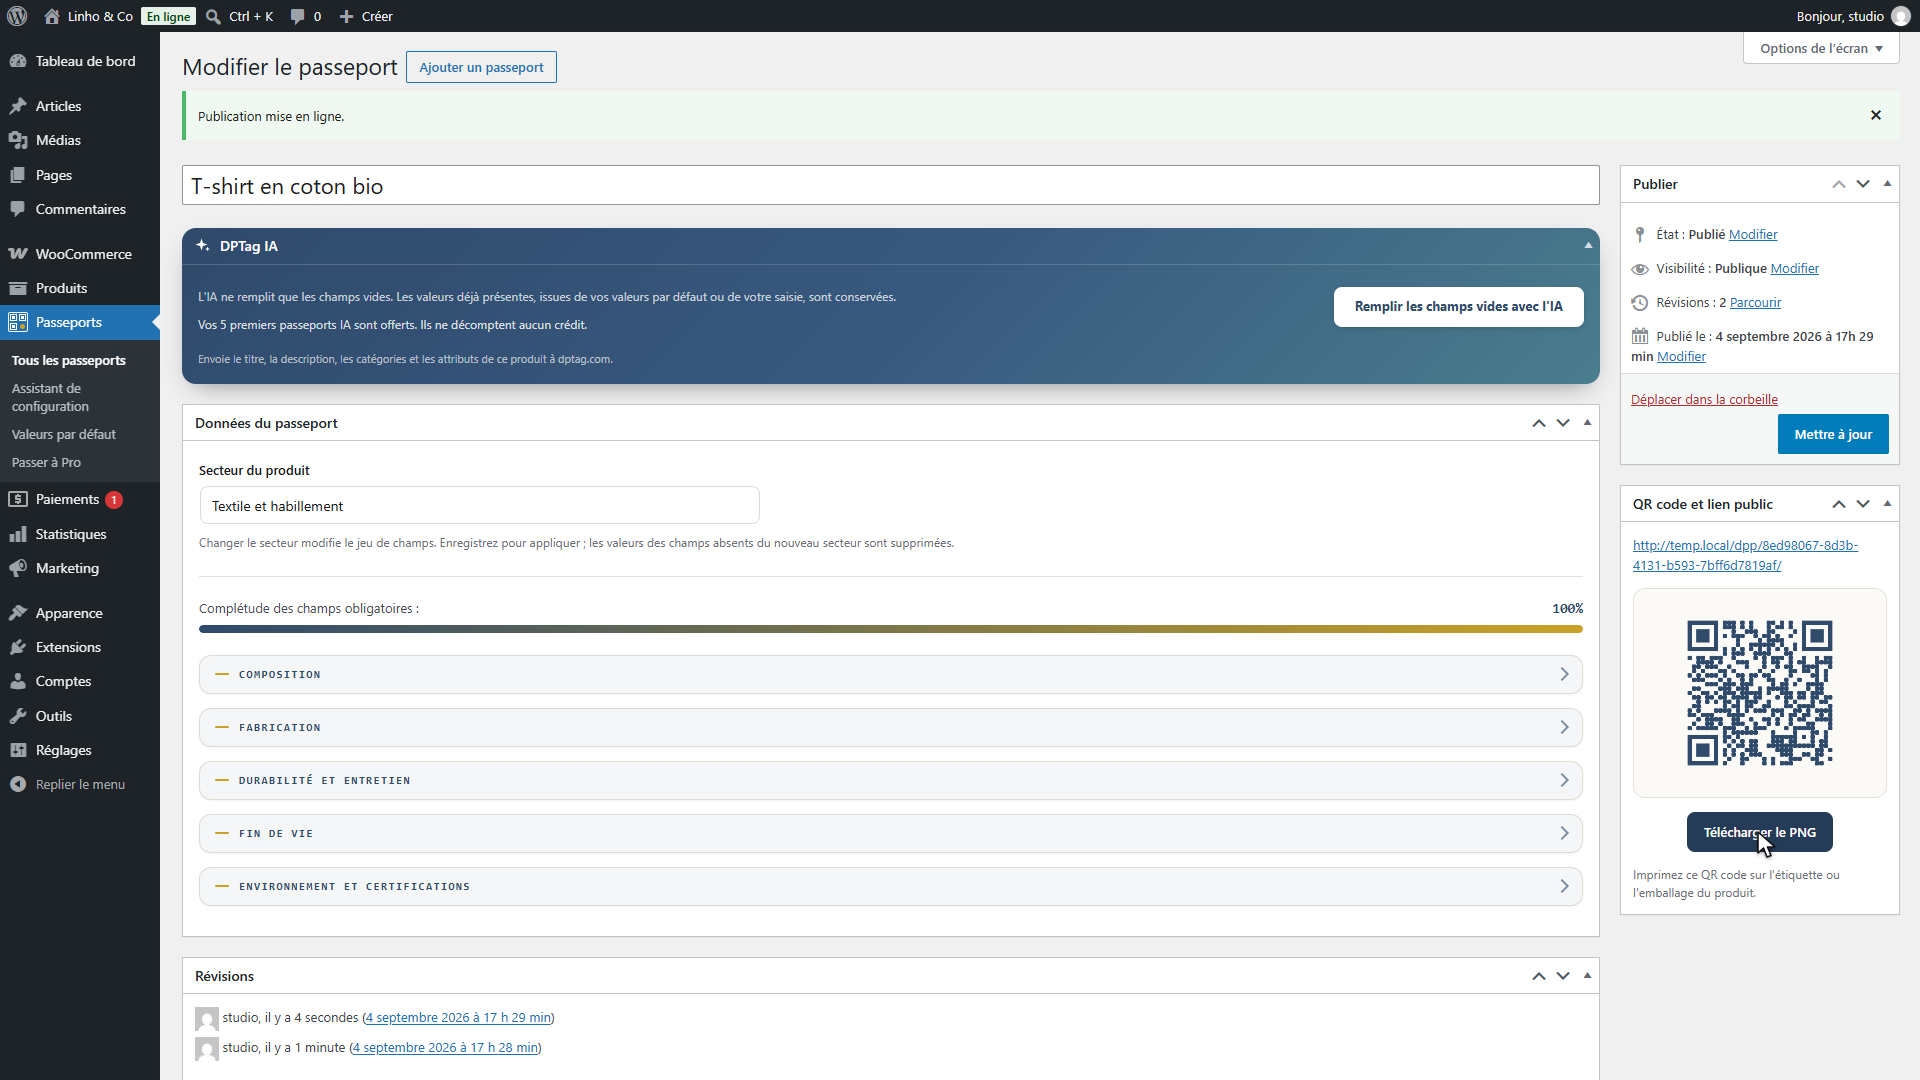1920x1080 pixels.
Task: Open Valeurs par défaut submenu item
Action: coord(64,434)
